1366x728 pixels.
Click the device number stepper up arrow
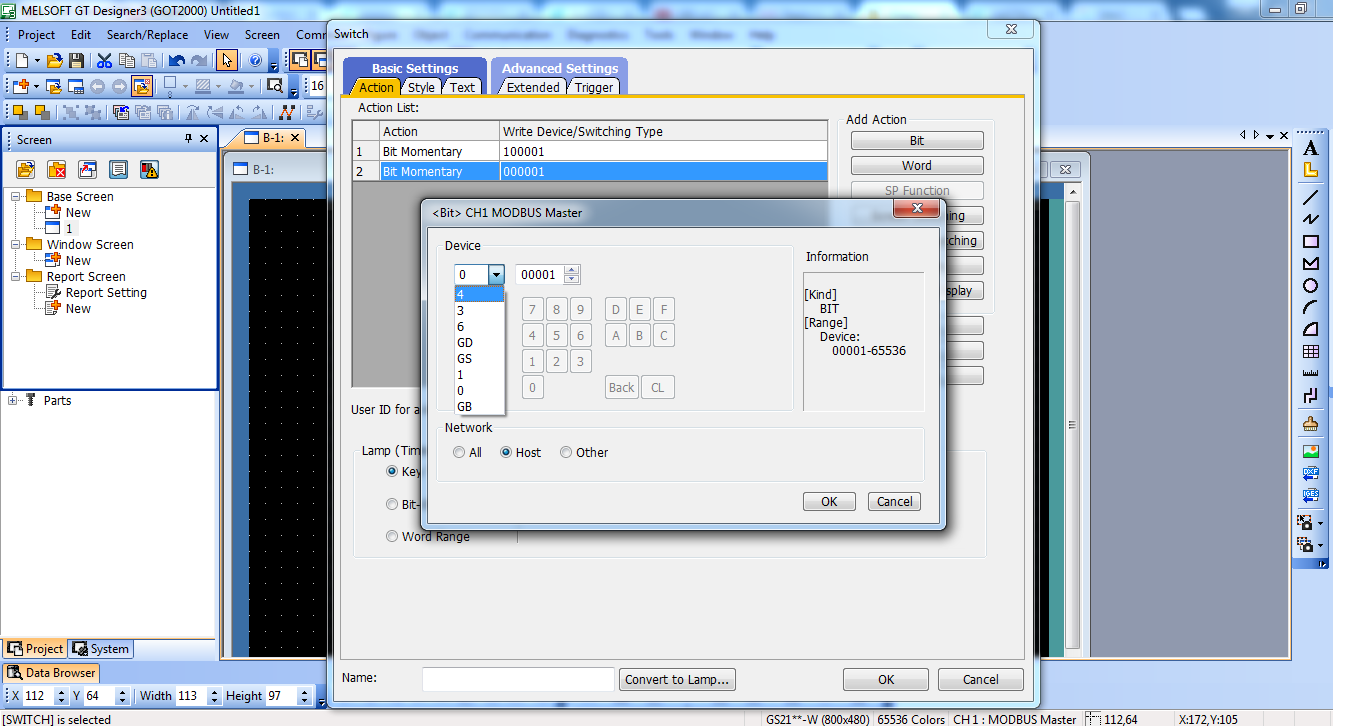[570, 269]
